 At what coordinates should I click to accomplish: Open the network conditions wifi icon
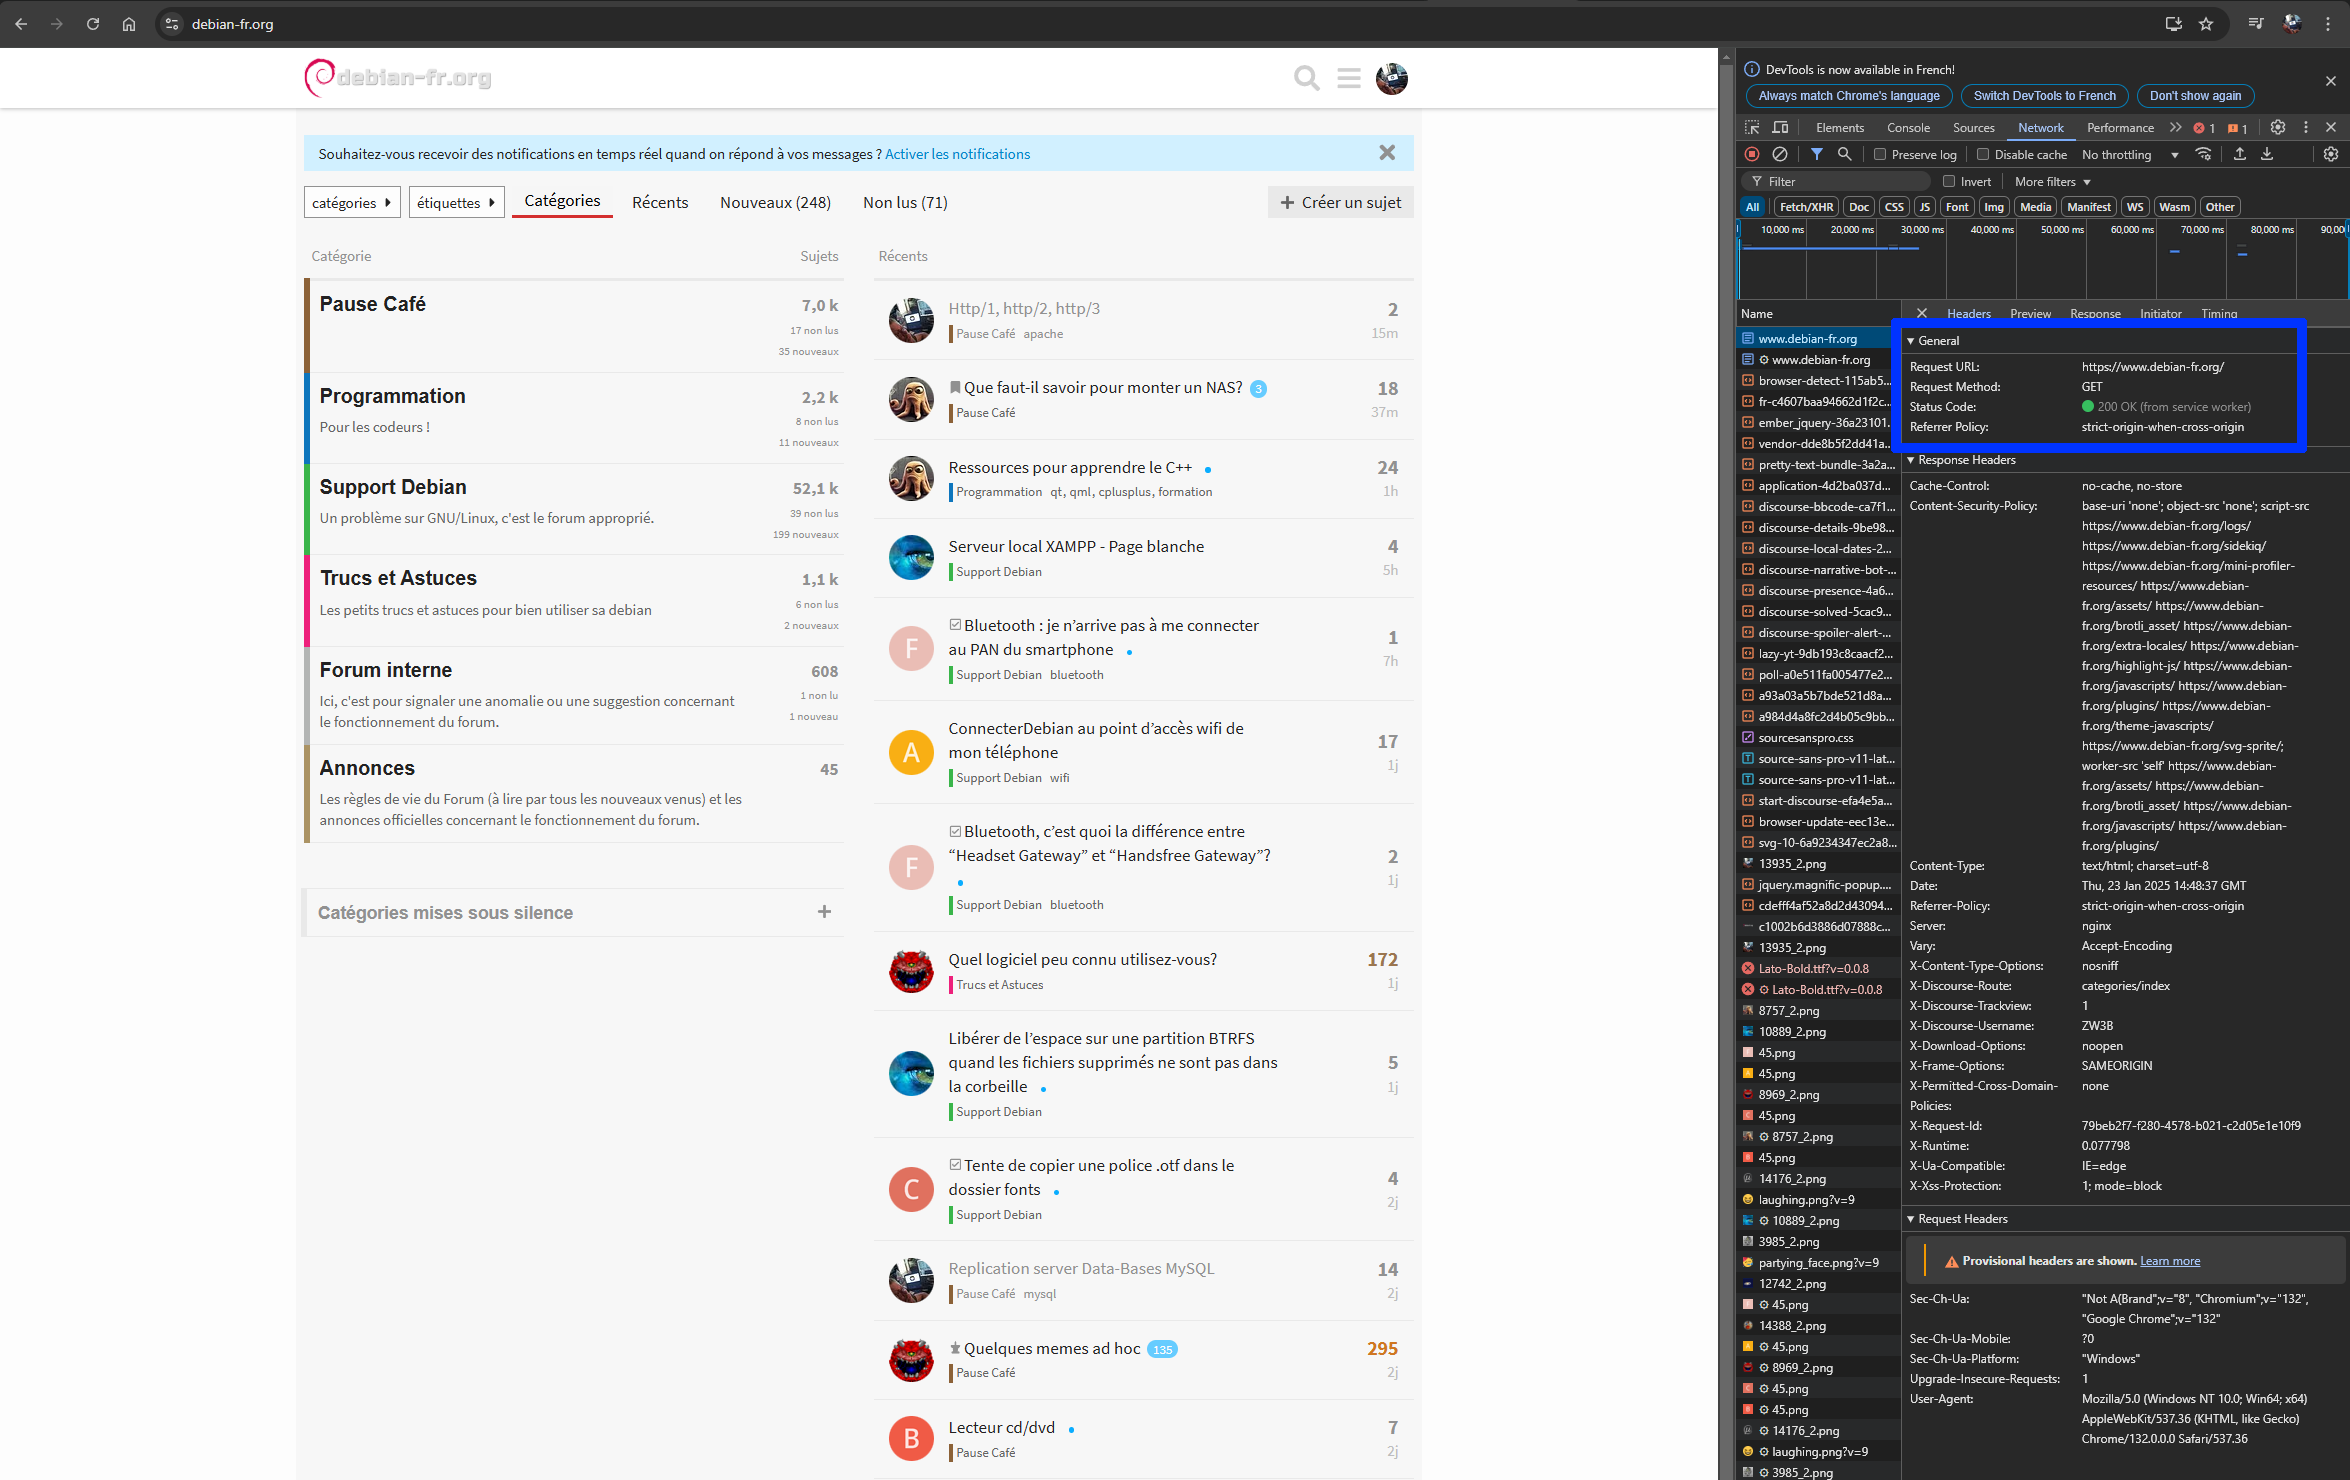coord(2203,154)
